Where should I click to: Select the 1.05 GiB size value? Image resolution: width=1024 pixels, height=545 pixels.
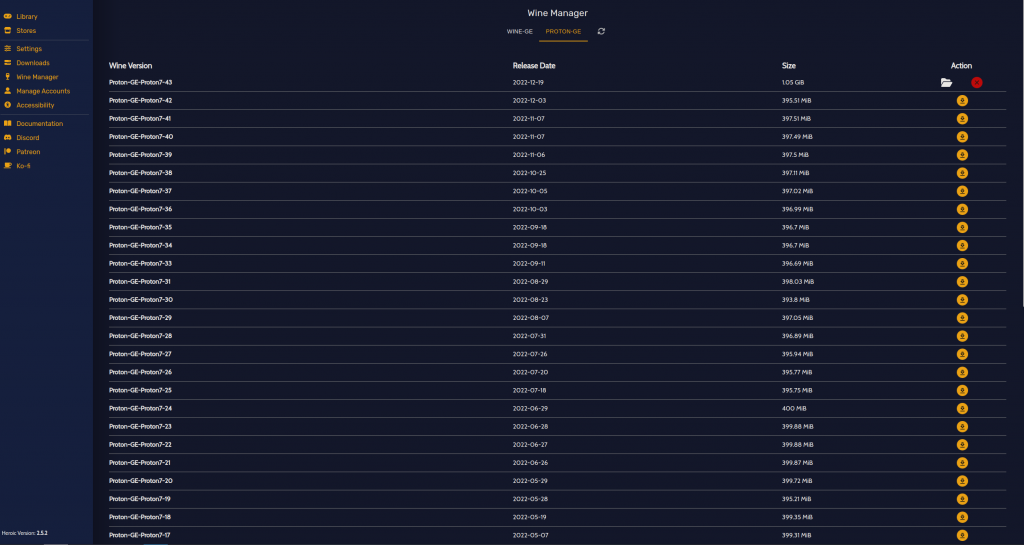click(x=793, y=82)
